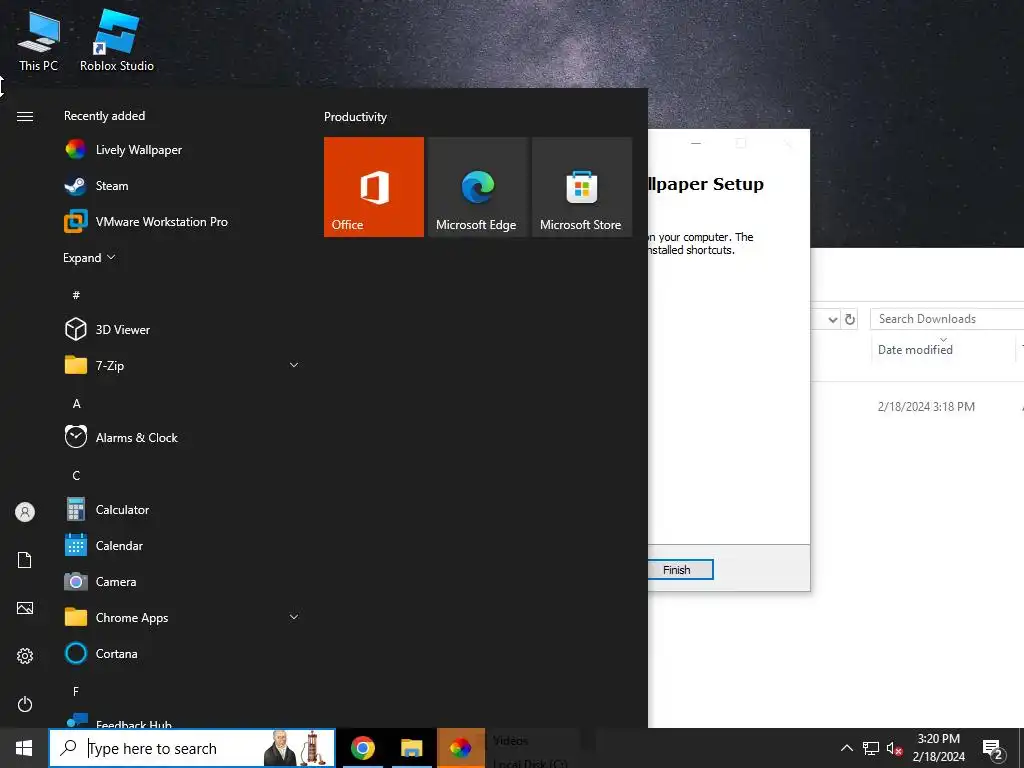Open user account icon in Start sidebar
Image resolution: width=1024 pixels, height=768 pixels.
[x=25, y=512]
